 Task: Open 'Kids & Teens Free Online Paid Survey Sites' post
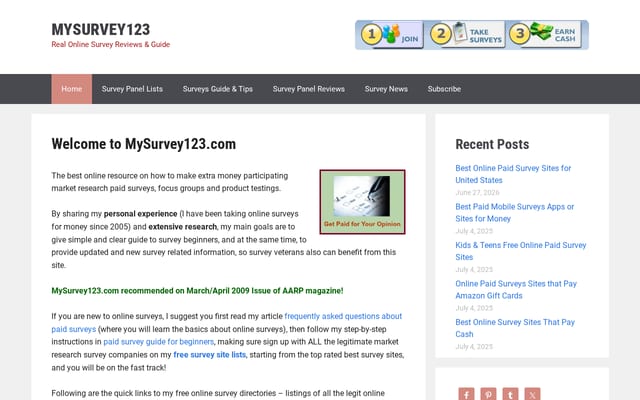pyautogui.click(x=521, y=251)
